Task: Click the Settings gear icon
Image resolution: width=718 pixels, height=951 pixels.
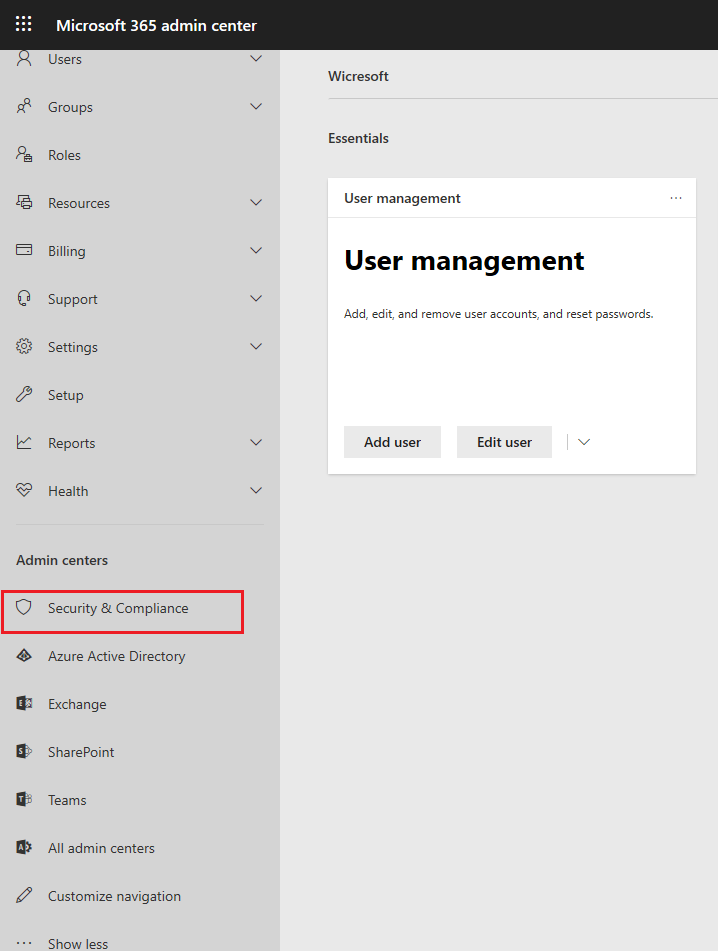Action: pos(24,346)
